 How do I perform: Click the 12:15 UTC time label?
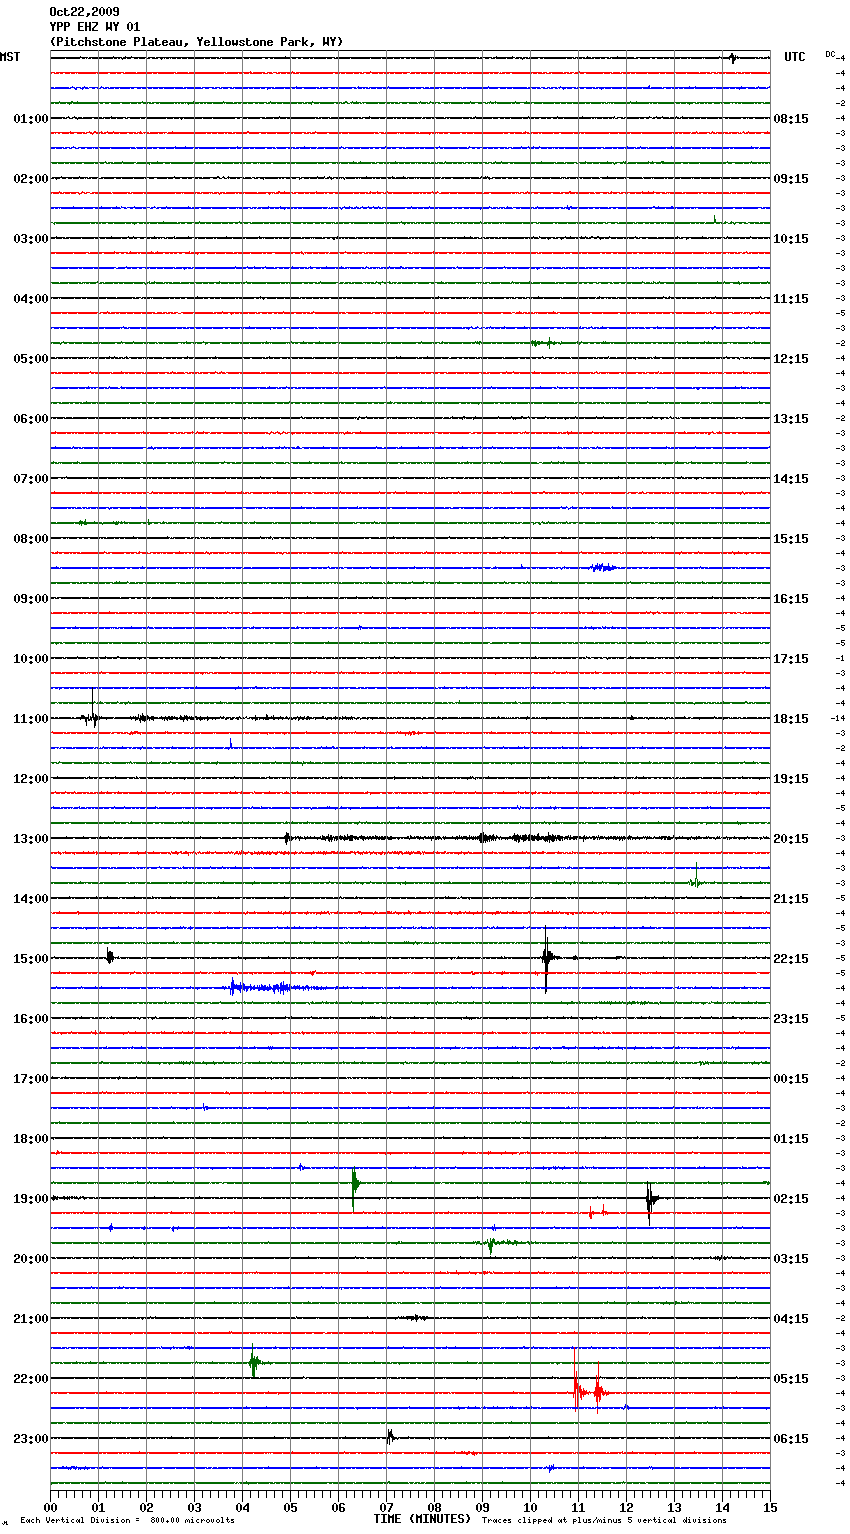[791, 359]
